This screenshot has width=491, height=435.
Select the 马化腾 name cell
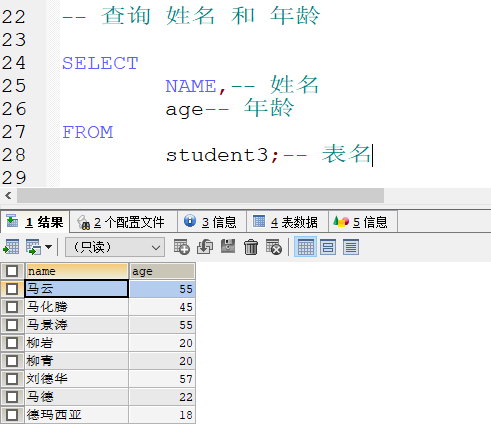click(76, 307)
